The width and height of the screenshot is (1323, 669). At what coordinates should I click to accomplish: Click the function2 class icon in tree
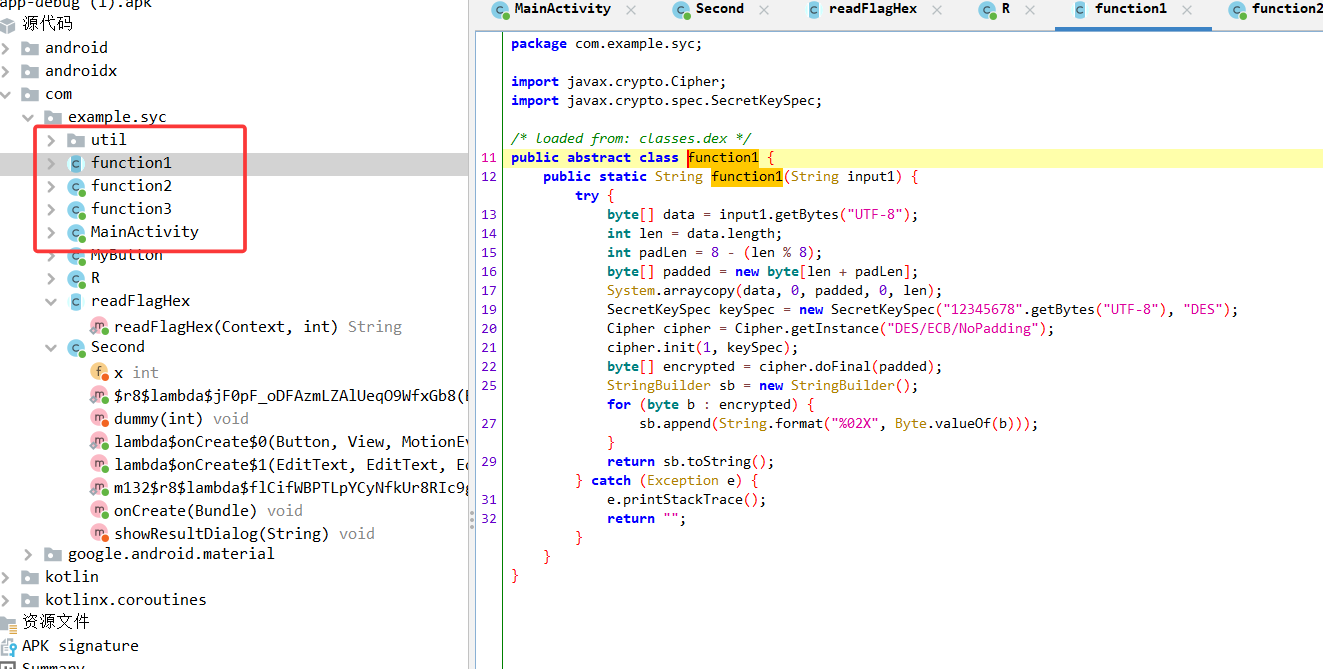pos(76,186)
